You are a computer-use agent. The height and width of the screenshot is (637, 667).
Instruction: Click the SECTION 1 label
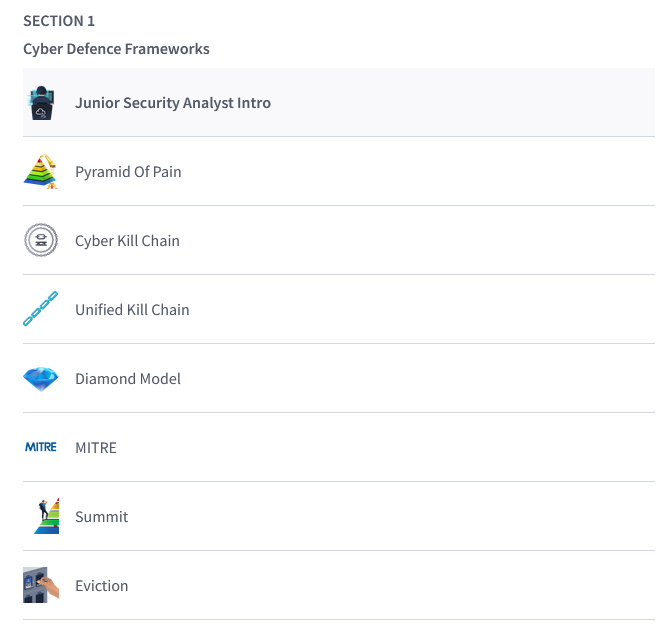click(x=59, y=21)
